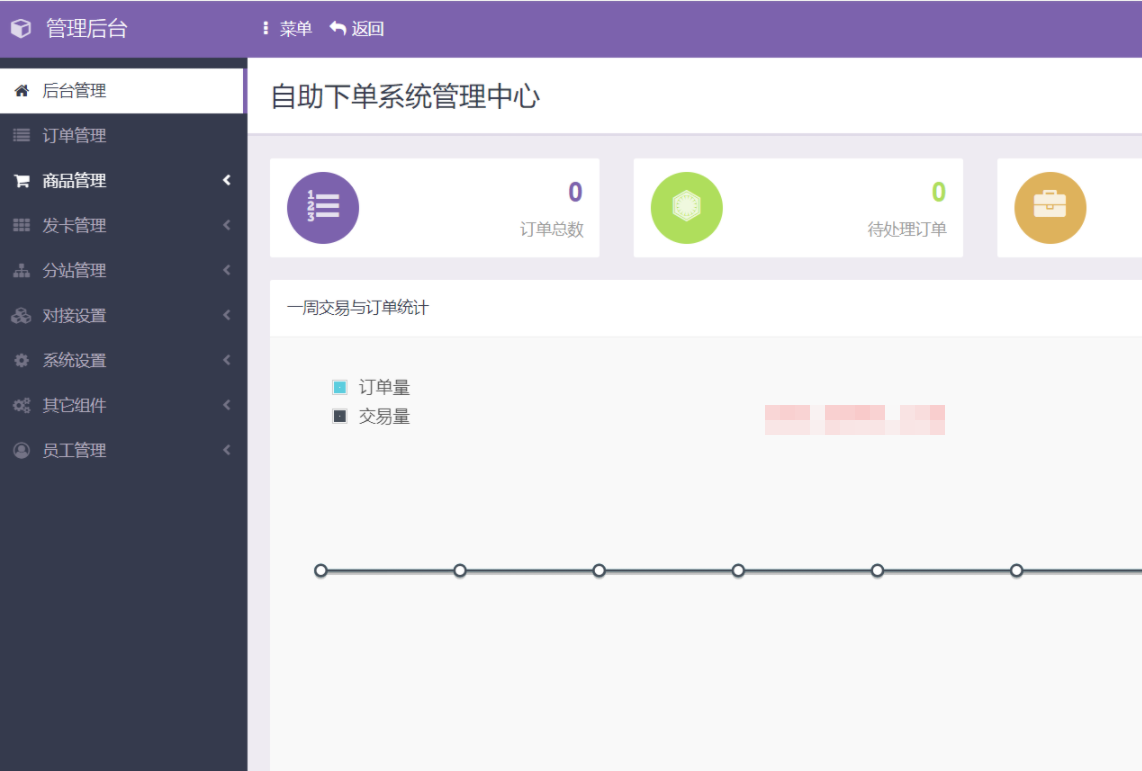Click the list icon for 订单管理
Screen dimensions: 1142x771
pos(20,135)
